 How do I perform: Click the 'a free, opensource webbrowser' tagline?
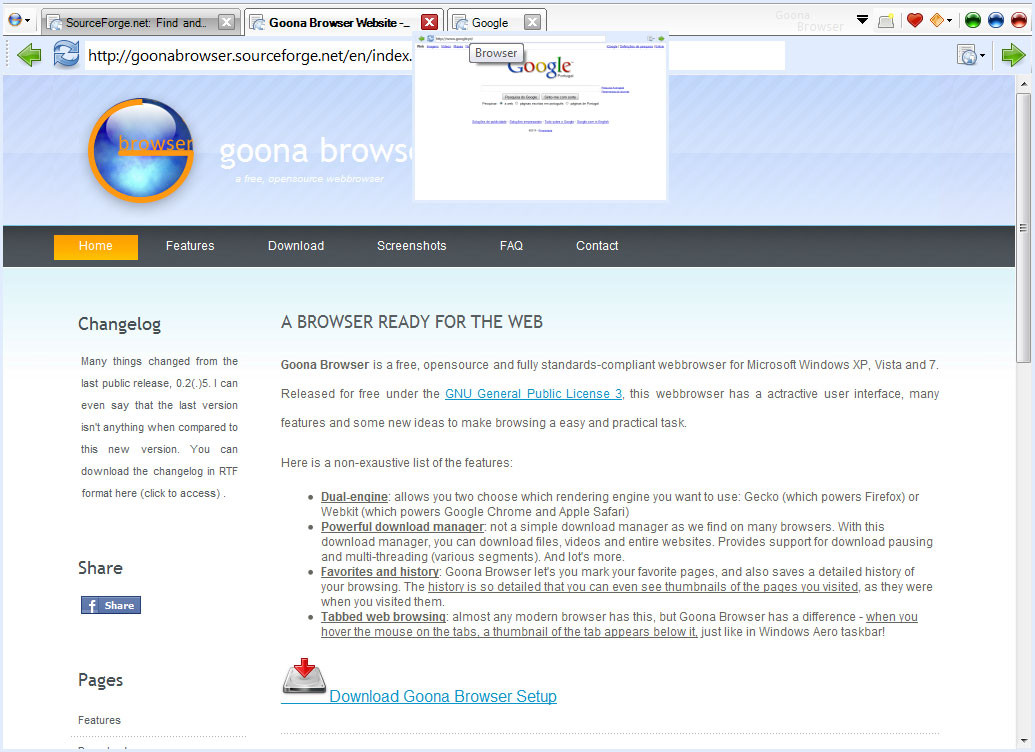(x=310, y=179)
